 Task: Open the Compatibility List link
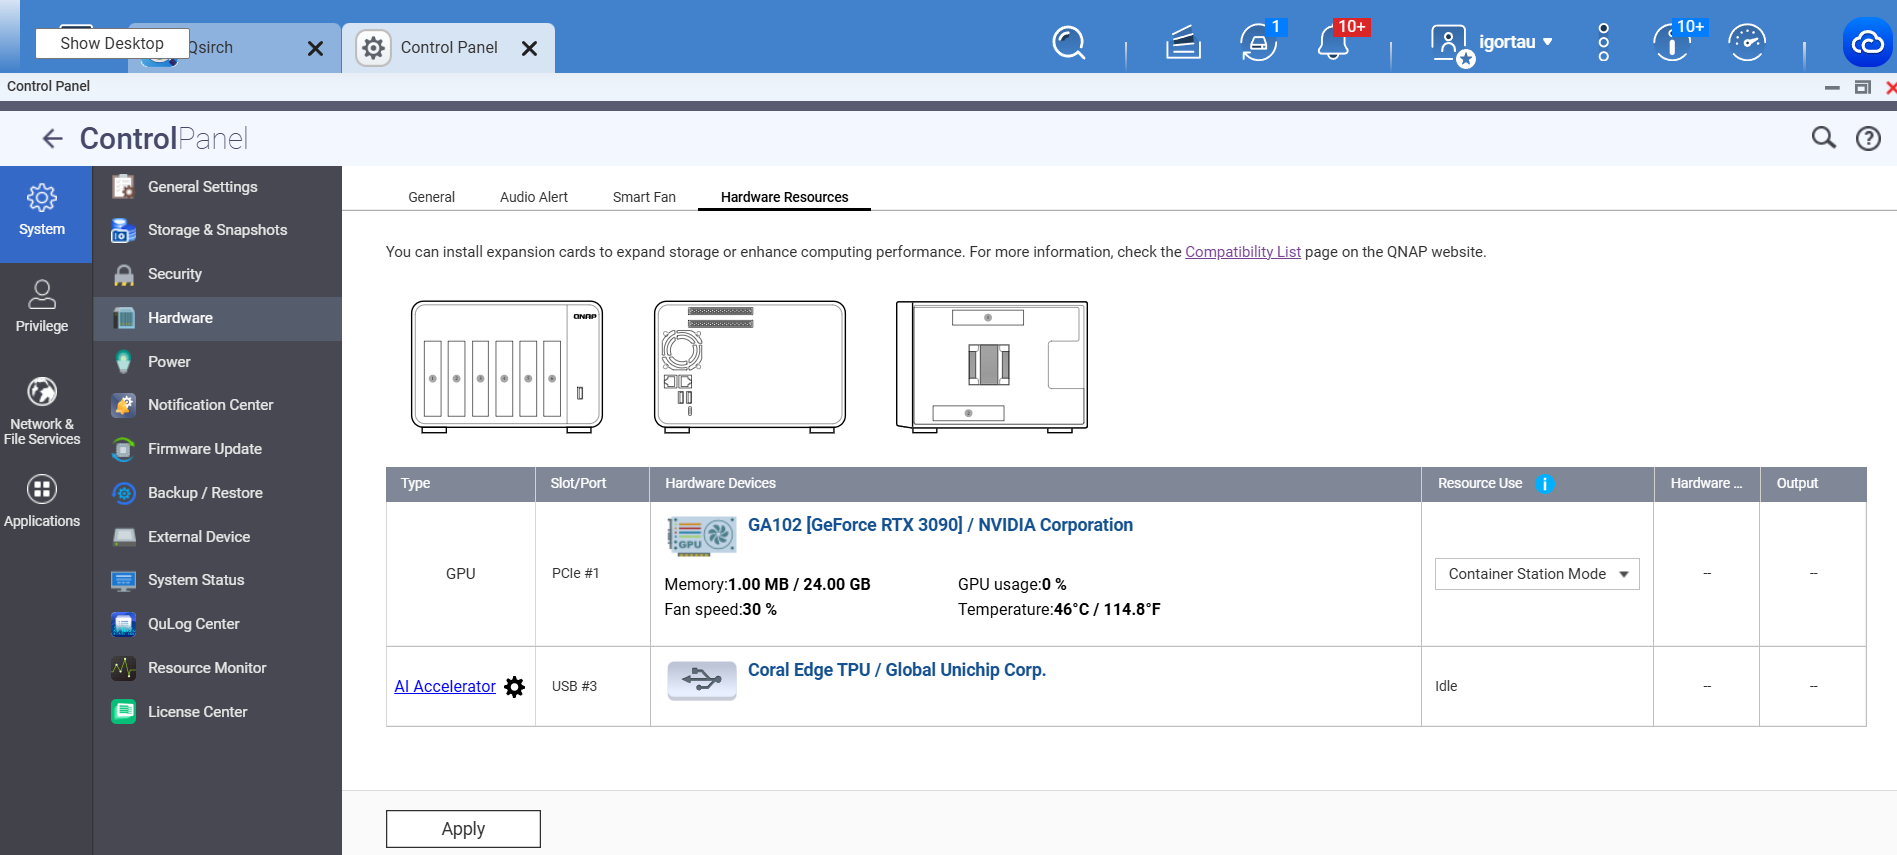coord(1242,252)
